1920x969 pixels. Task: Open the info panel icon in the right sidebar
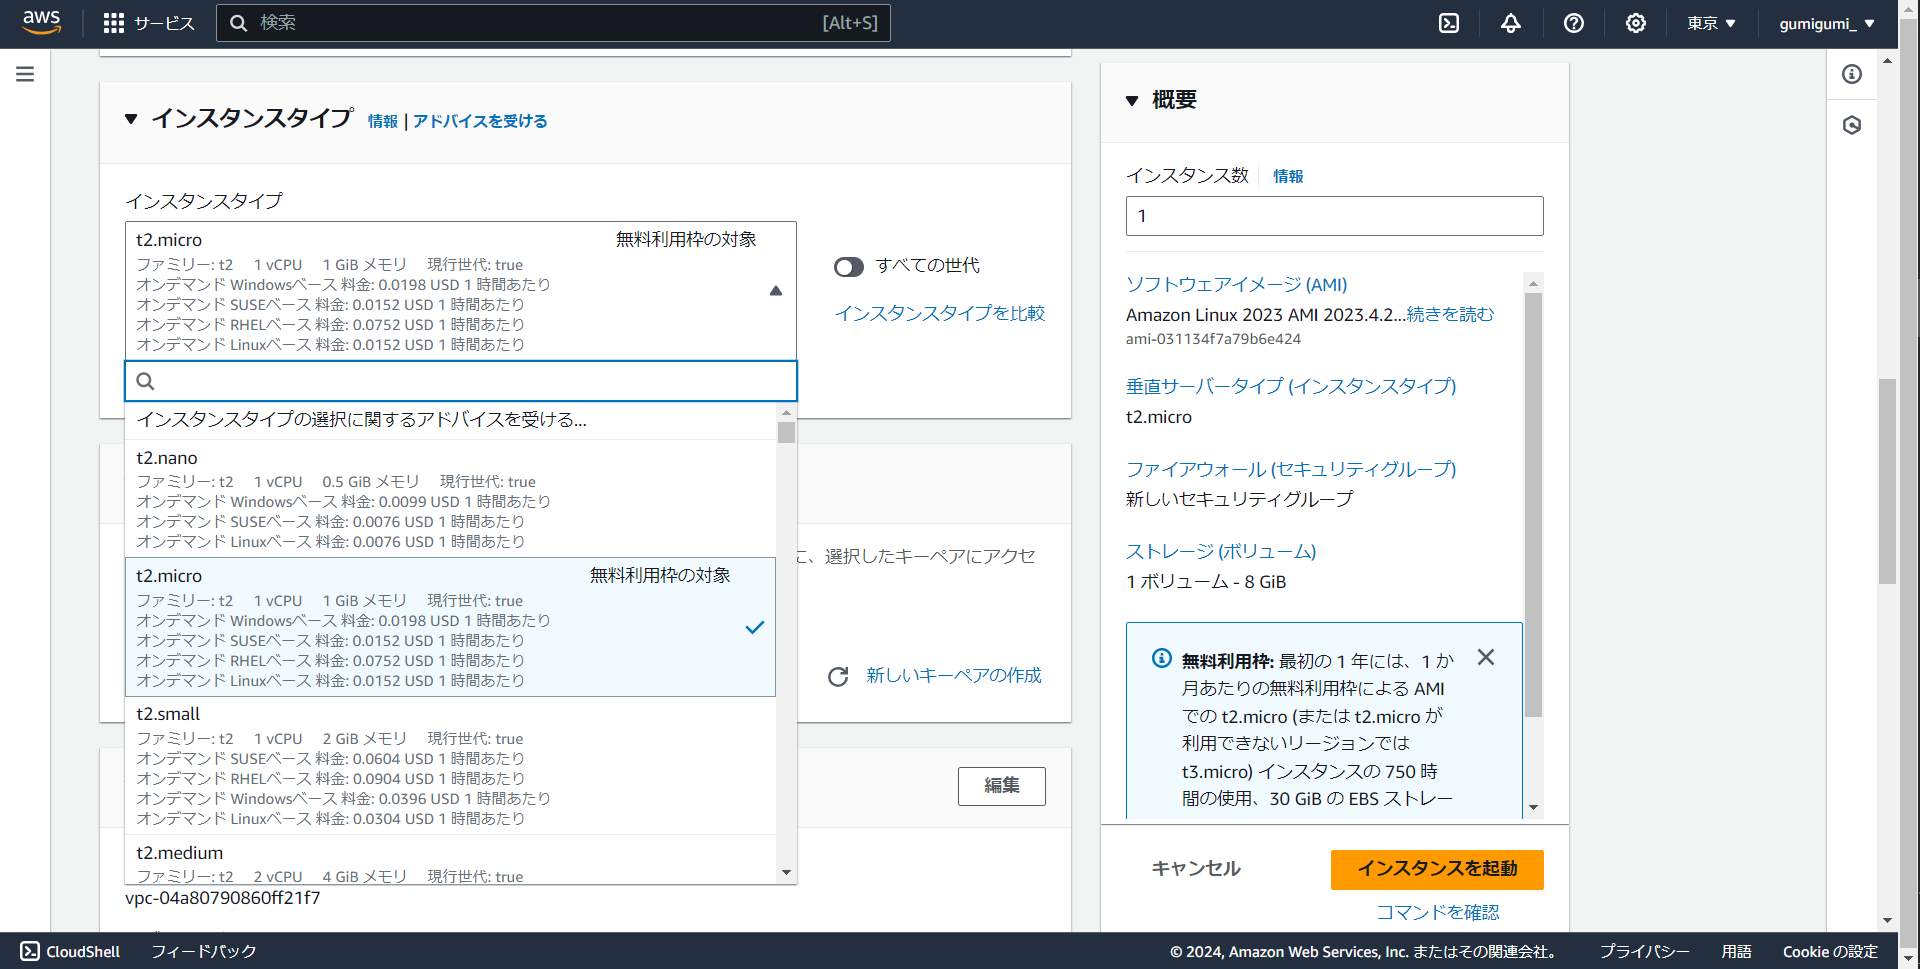click(1853, 74)
